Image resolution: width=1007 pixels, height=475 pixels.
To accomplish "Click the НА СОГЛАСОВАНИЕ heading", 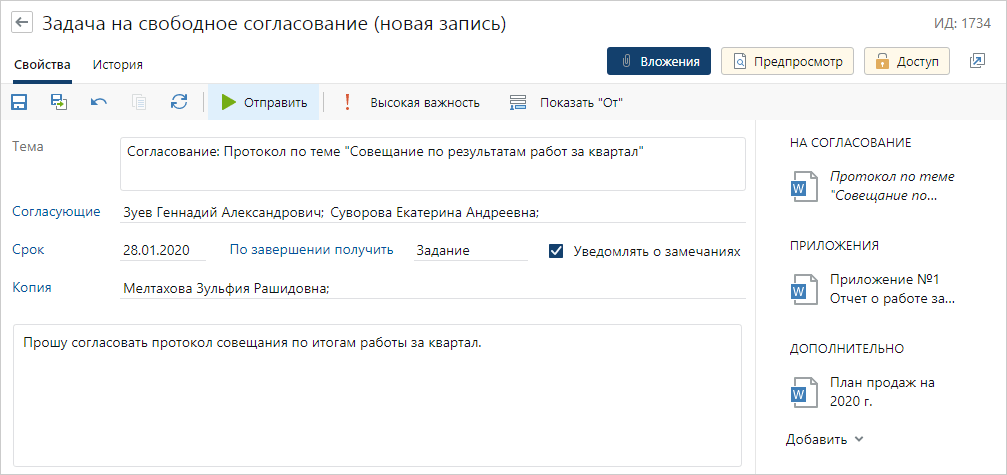I will pyautogui.click(x=850, y=143).
